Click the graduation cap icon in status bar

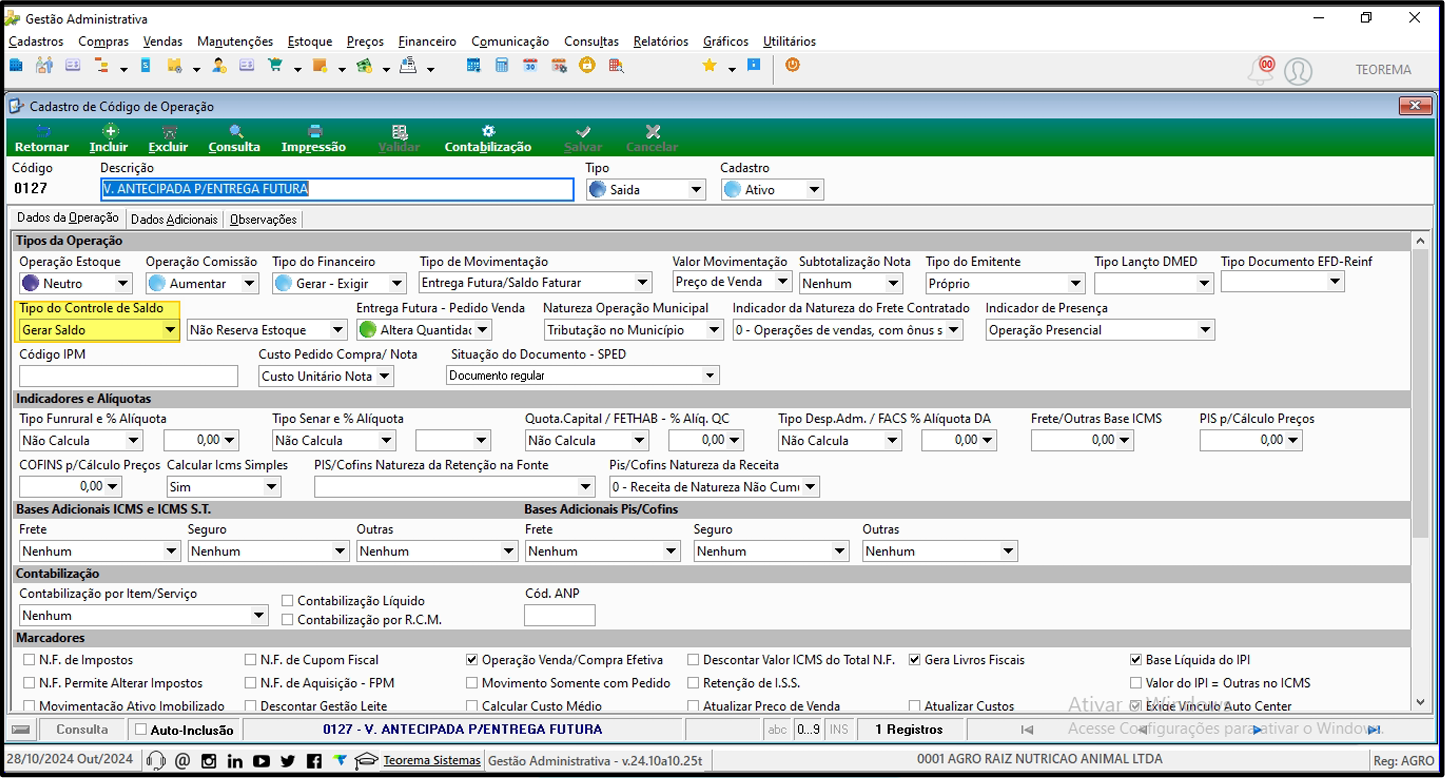[x=366, y=761]
